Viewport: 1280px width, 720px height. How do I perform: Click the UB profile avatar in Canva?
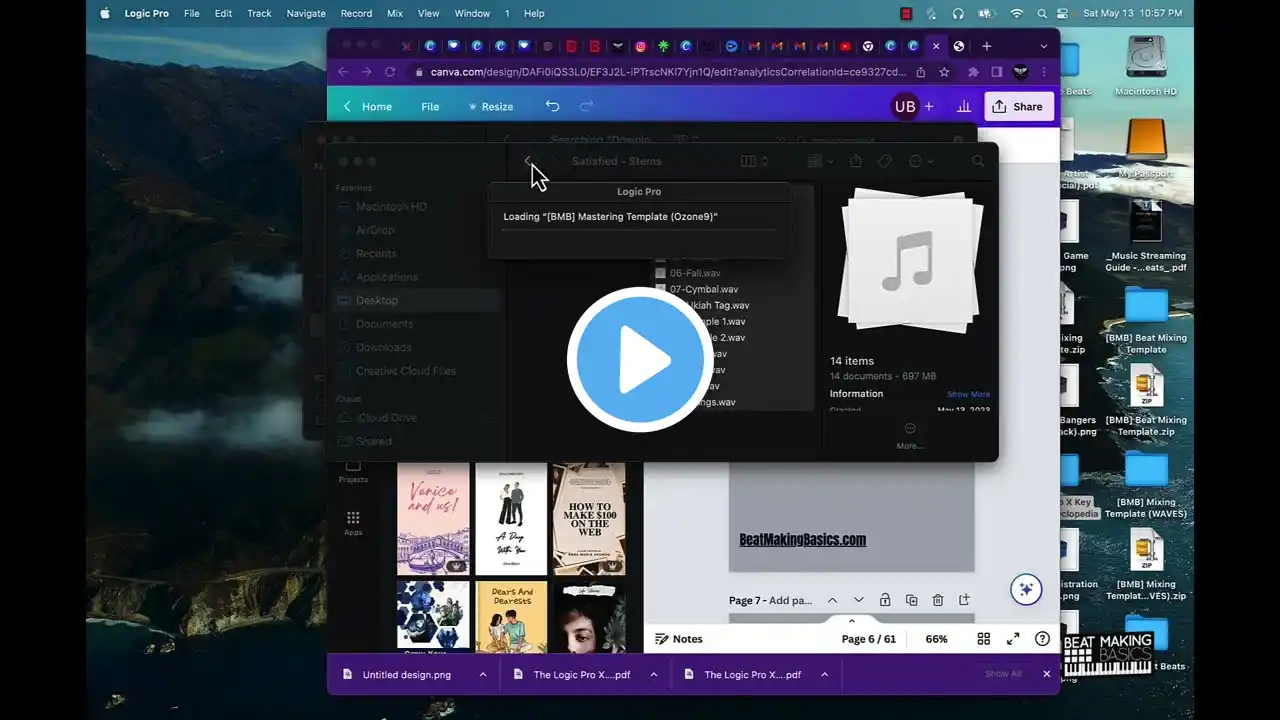tap(905, 107)
